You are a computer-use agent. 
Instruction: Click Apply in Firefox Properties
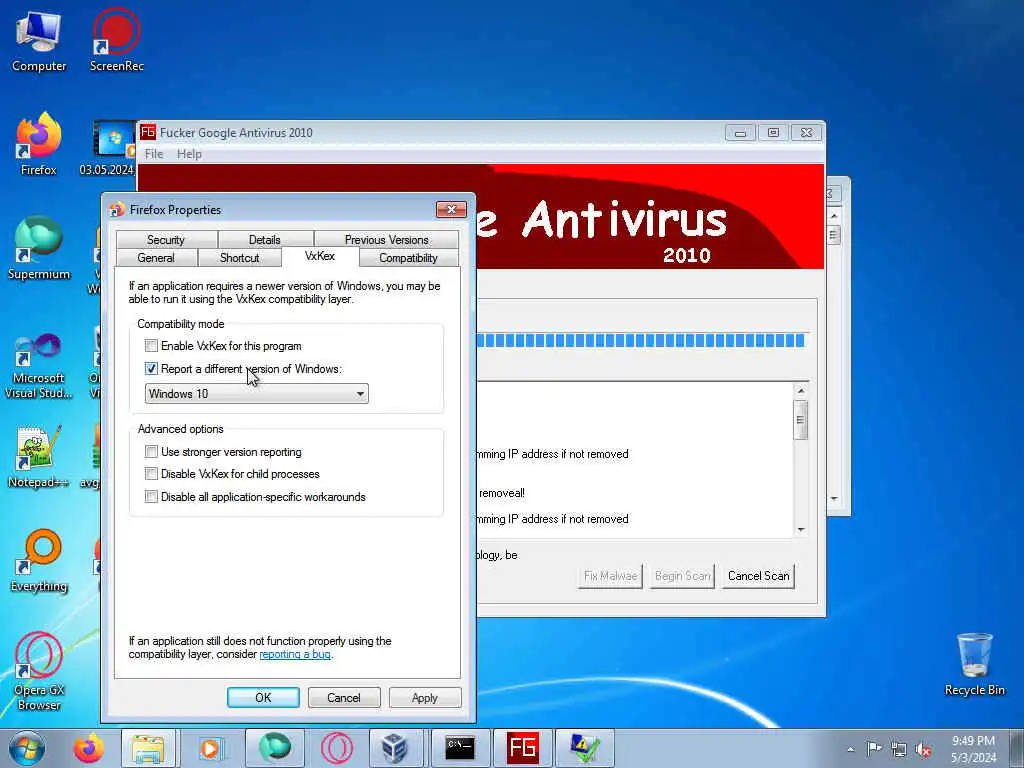pos(424,697)
